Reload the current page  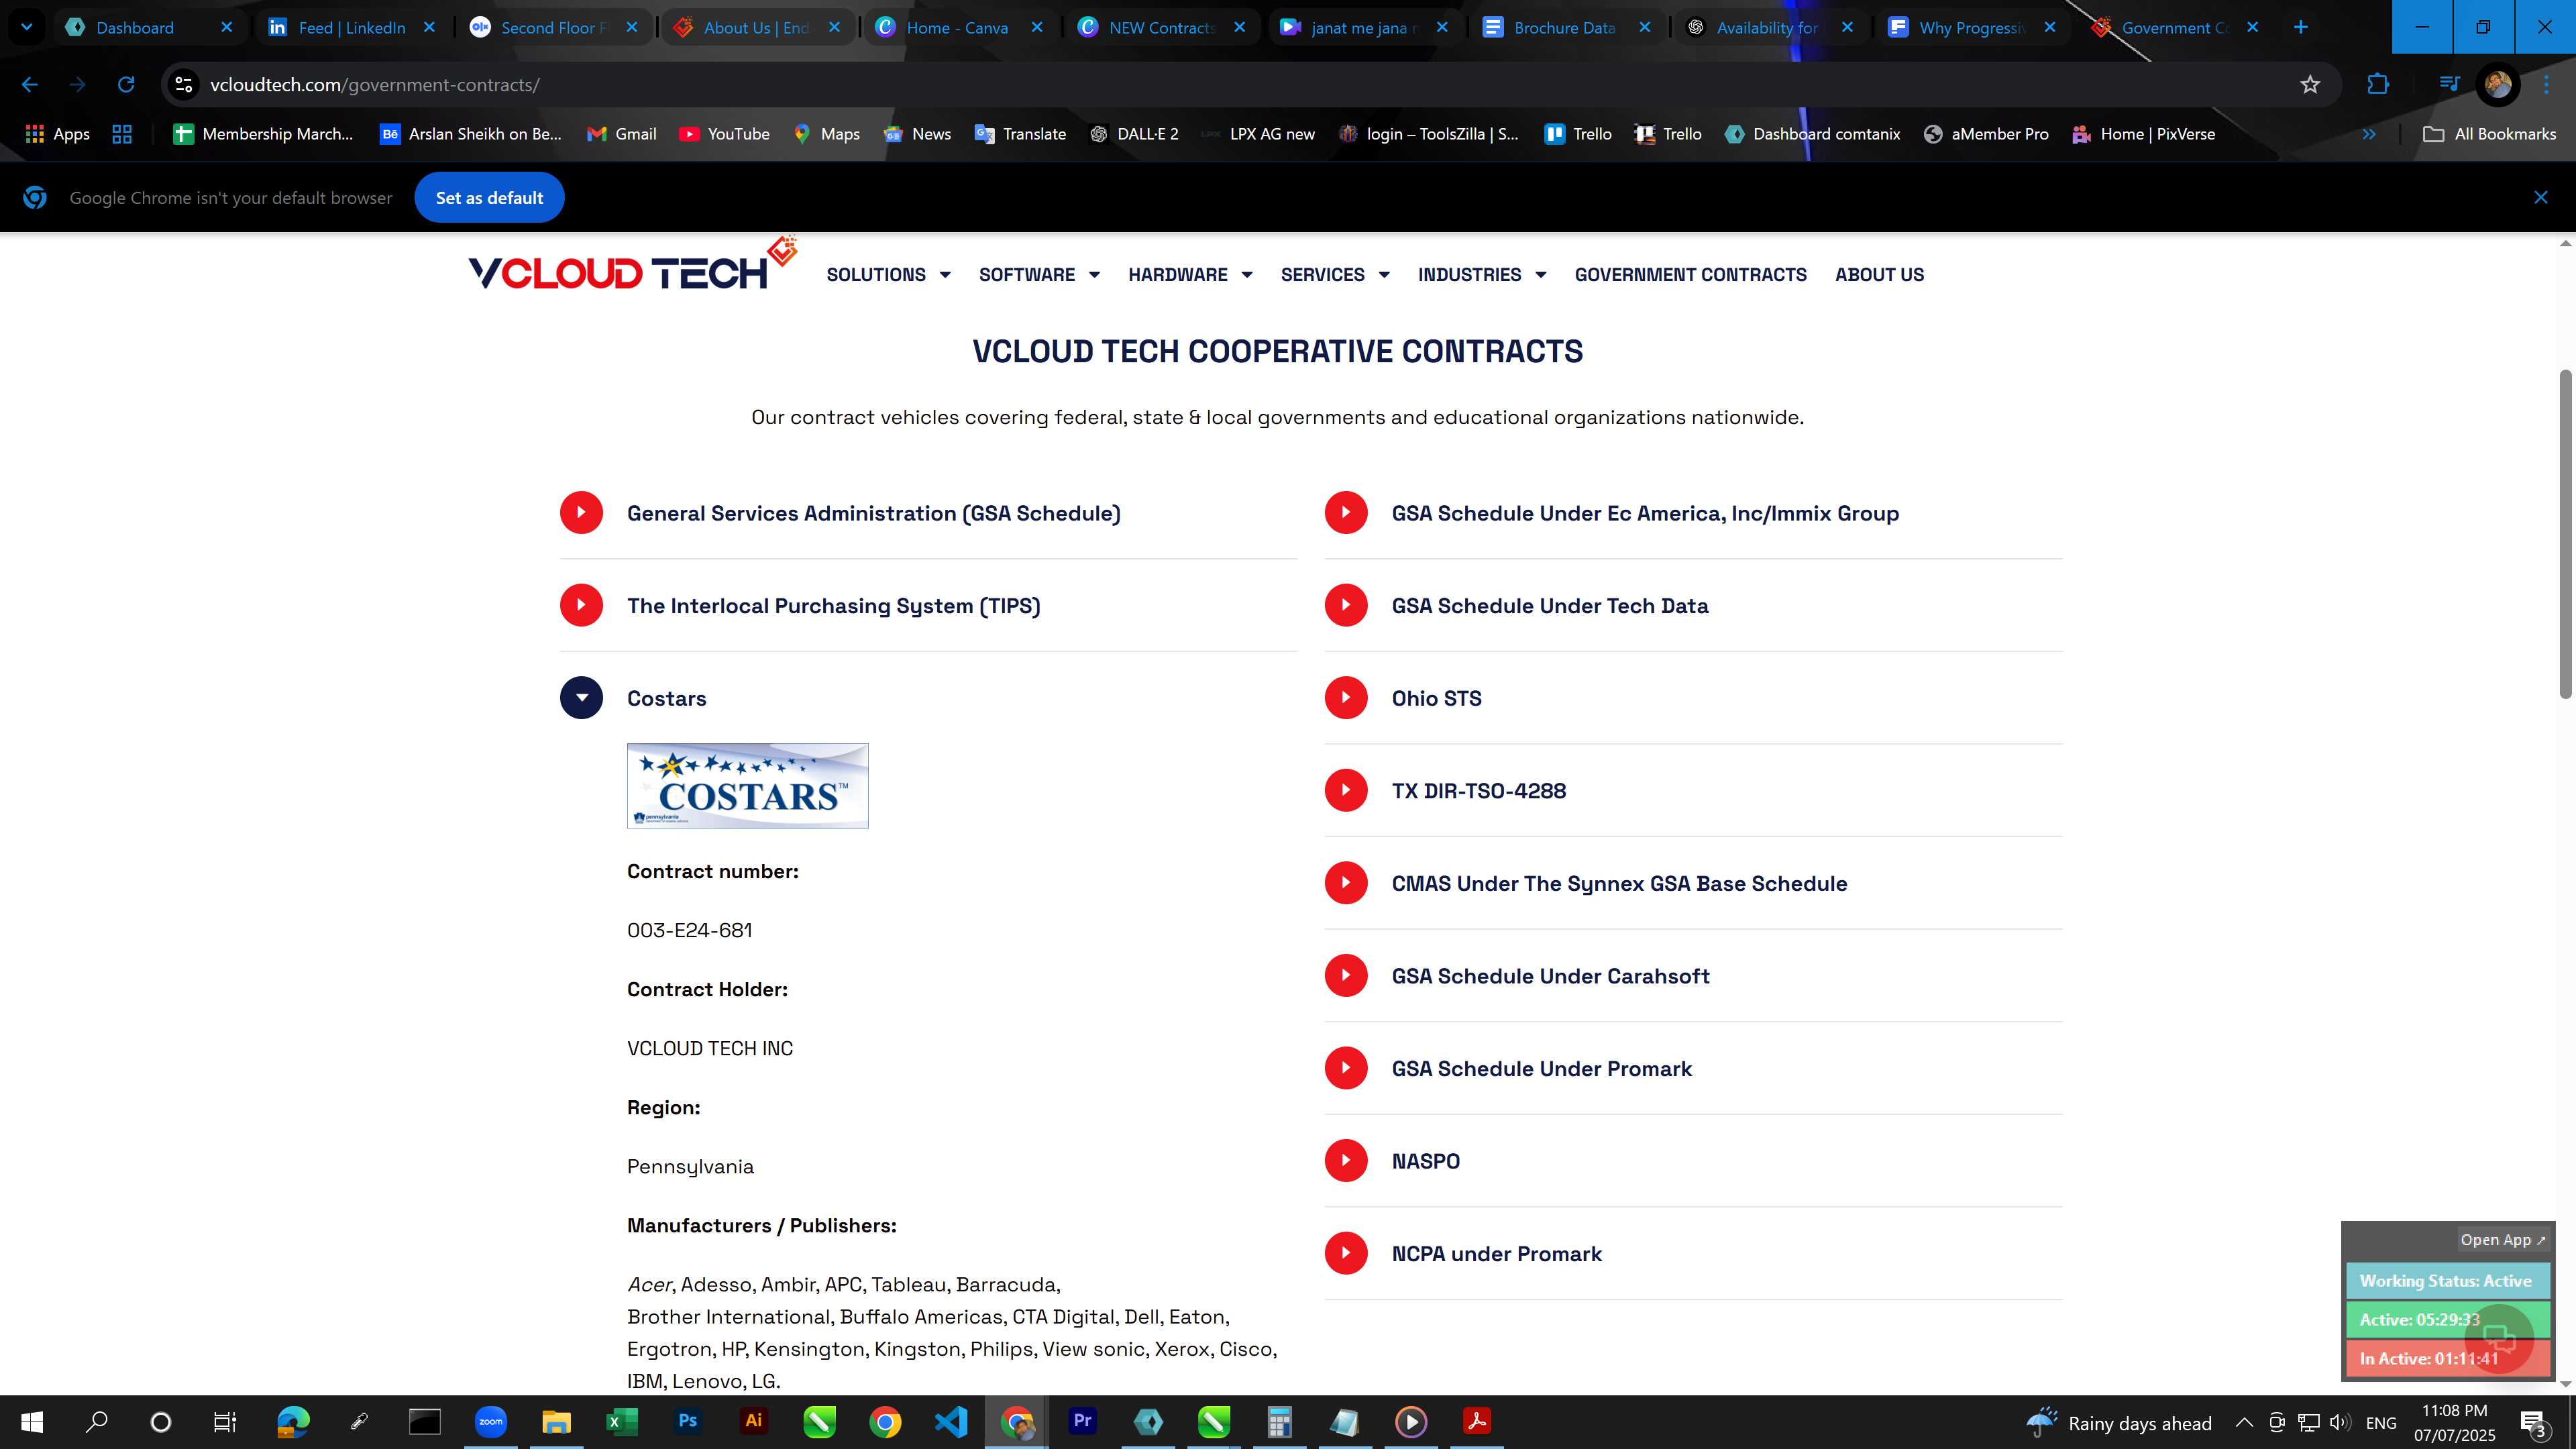(x=126, y=85)
